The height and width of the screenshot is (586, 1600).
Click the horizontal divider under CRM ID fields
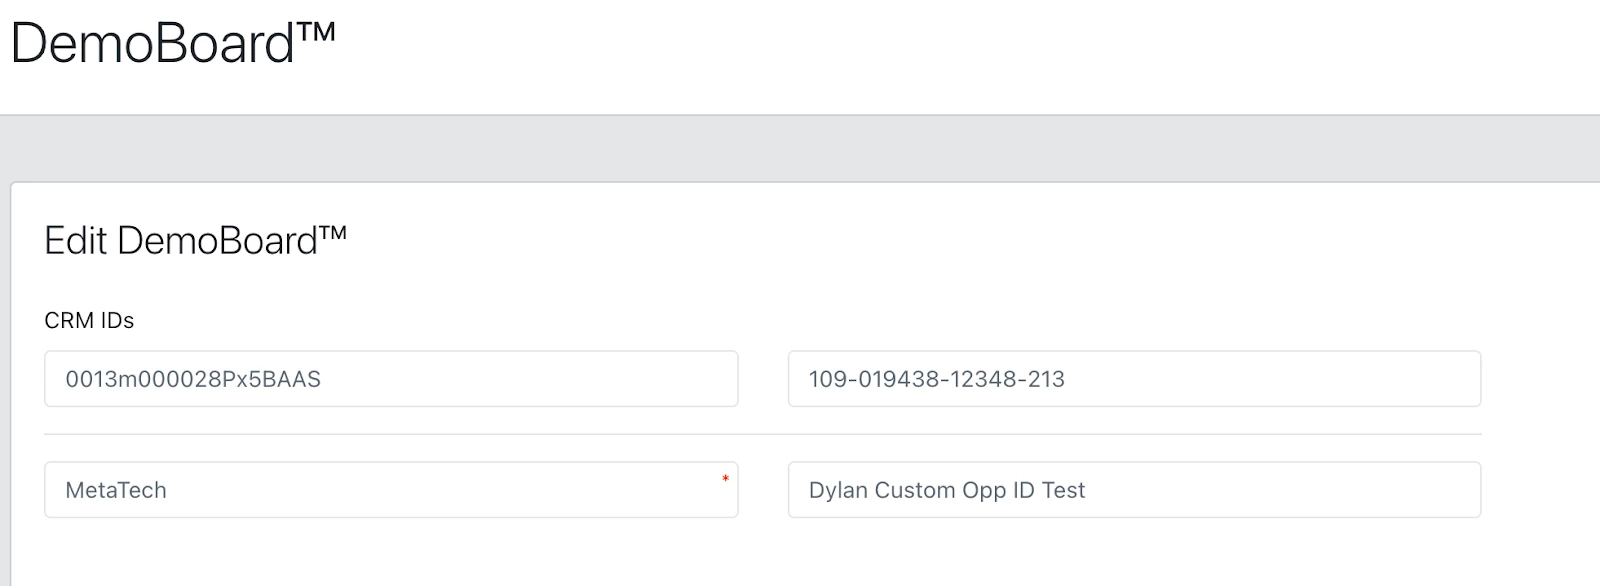[762, 434]
